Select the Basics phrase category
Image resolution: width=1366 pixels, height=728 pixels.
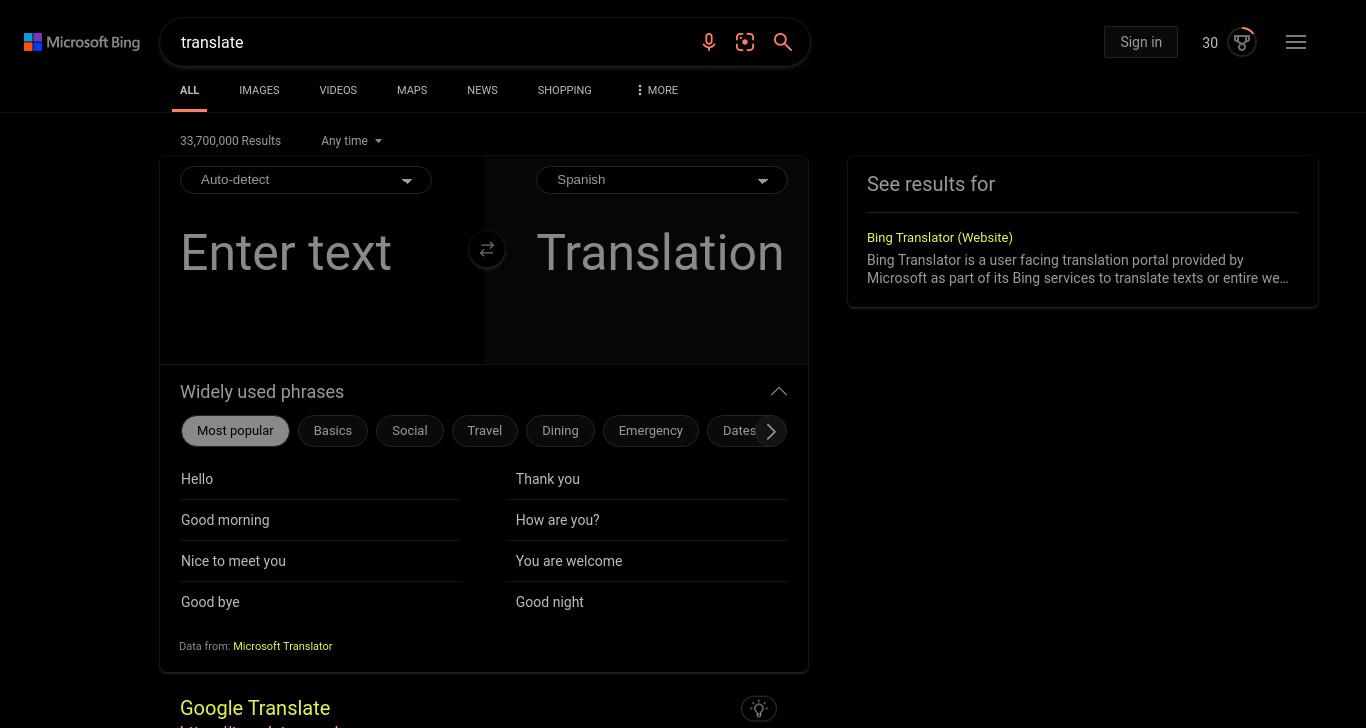[333, 431]
